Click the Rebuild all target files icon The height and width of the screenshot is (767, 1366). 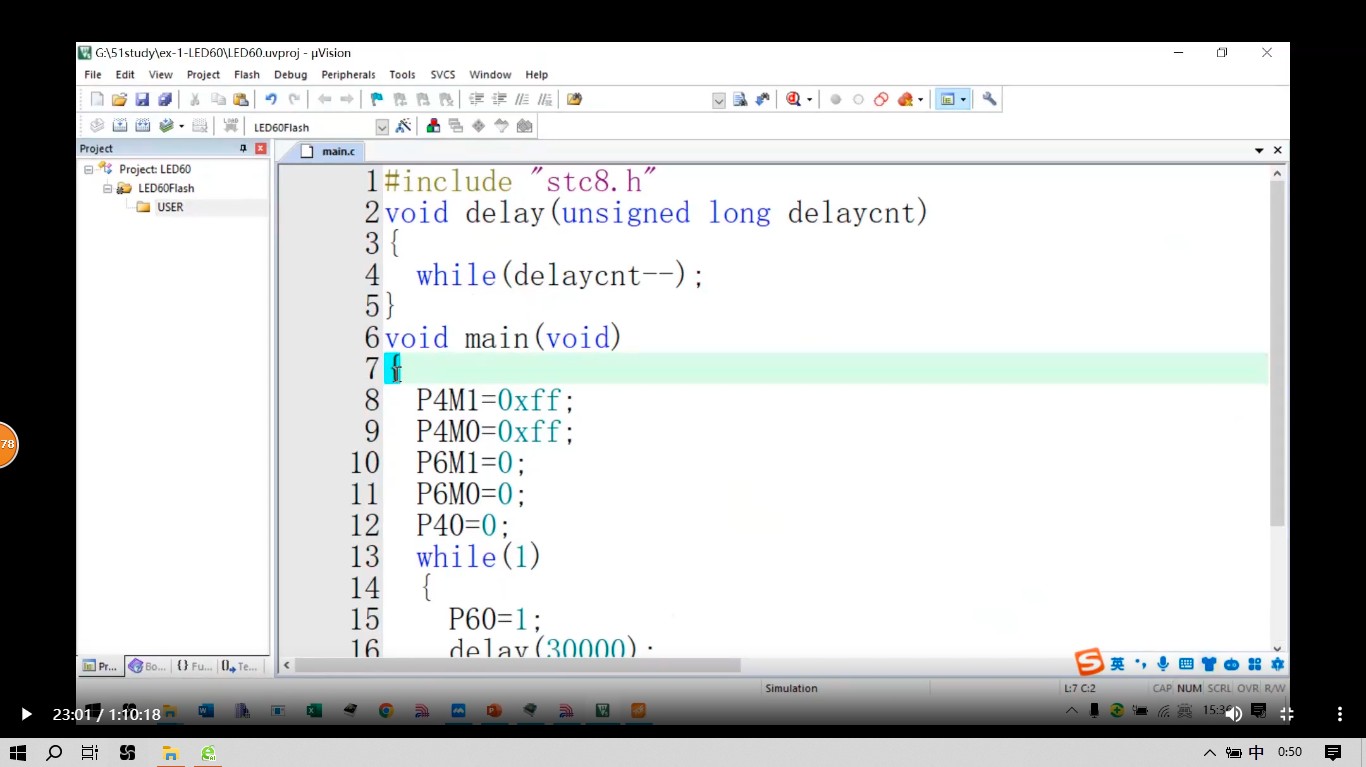point(143,126)
